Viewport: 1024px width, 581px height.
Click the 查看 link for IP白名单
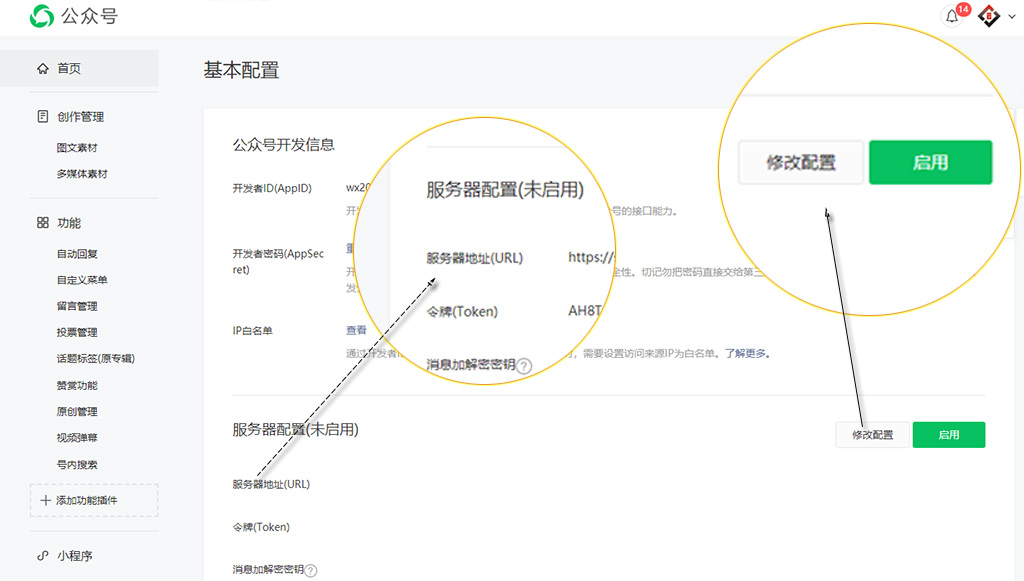356,330
